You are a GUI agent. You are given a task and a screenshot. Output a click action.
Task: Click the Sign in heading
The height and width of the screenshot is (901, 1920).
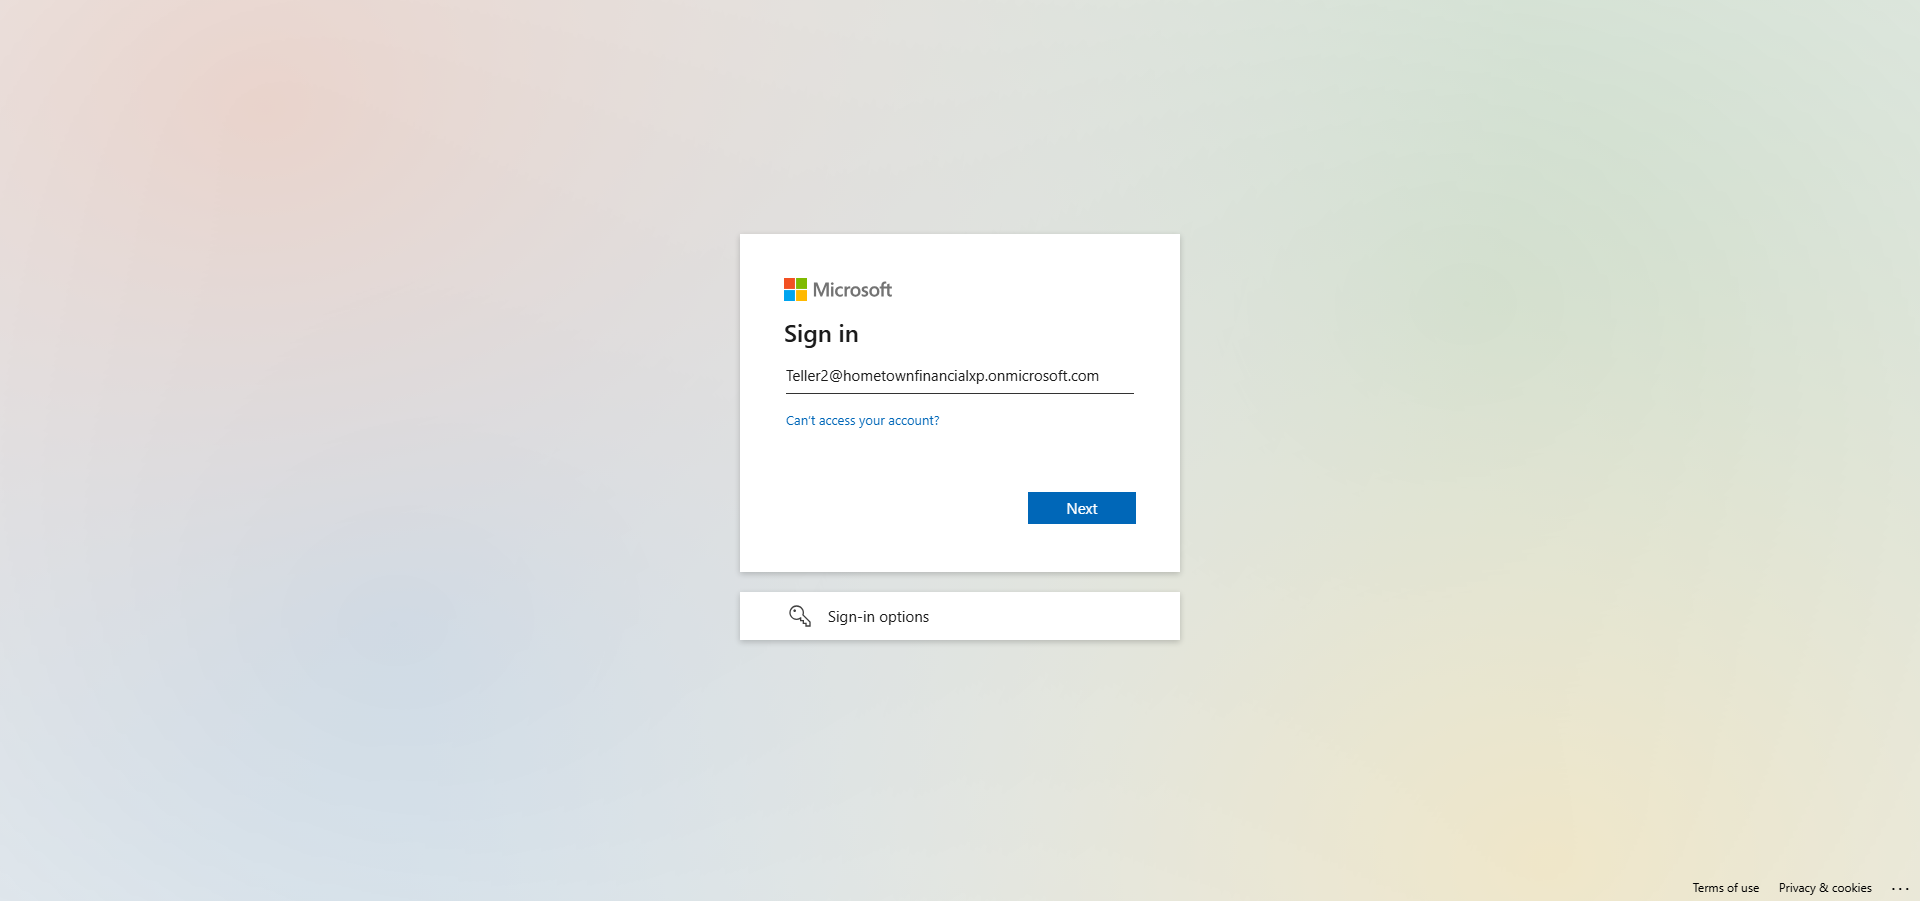coord(821,334)
